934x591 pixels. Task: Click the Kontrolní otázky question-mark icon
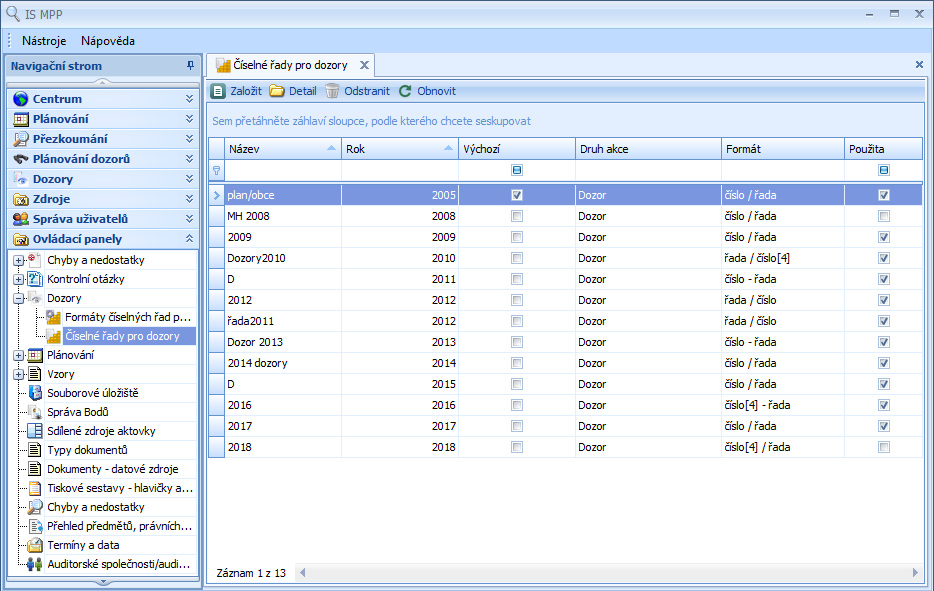pos(35,279)
